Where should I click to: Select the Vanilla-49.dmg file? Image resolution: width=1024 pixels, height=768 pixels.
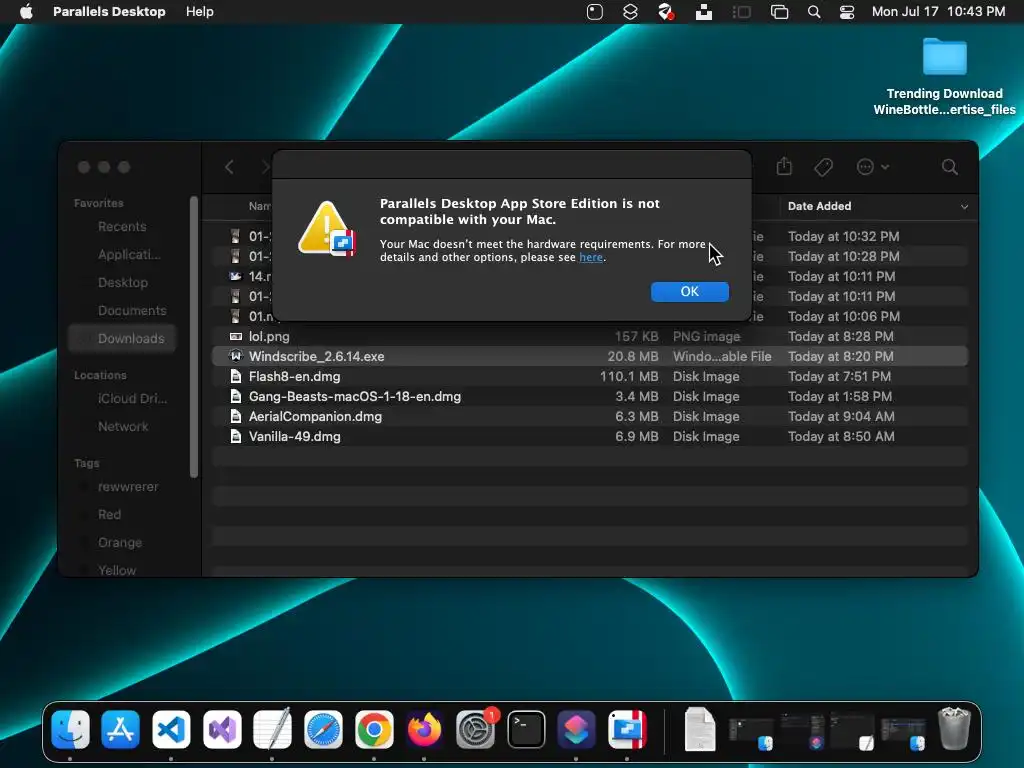tap(590, 437)
